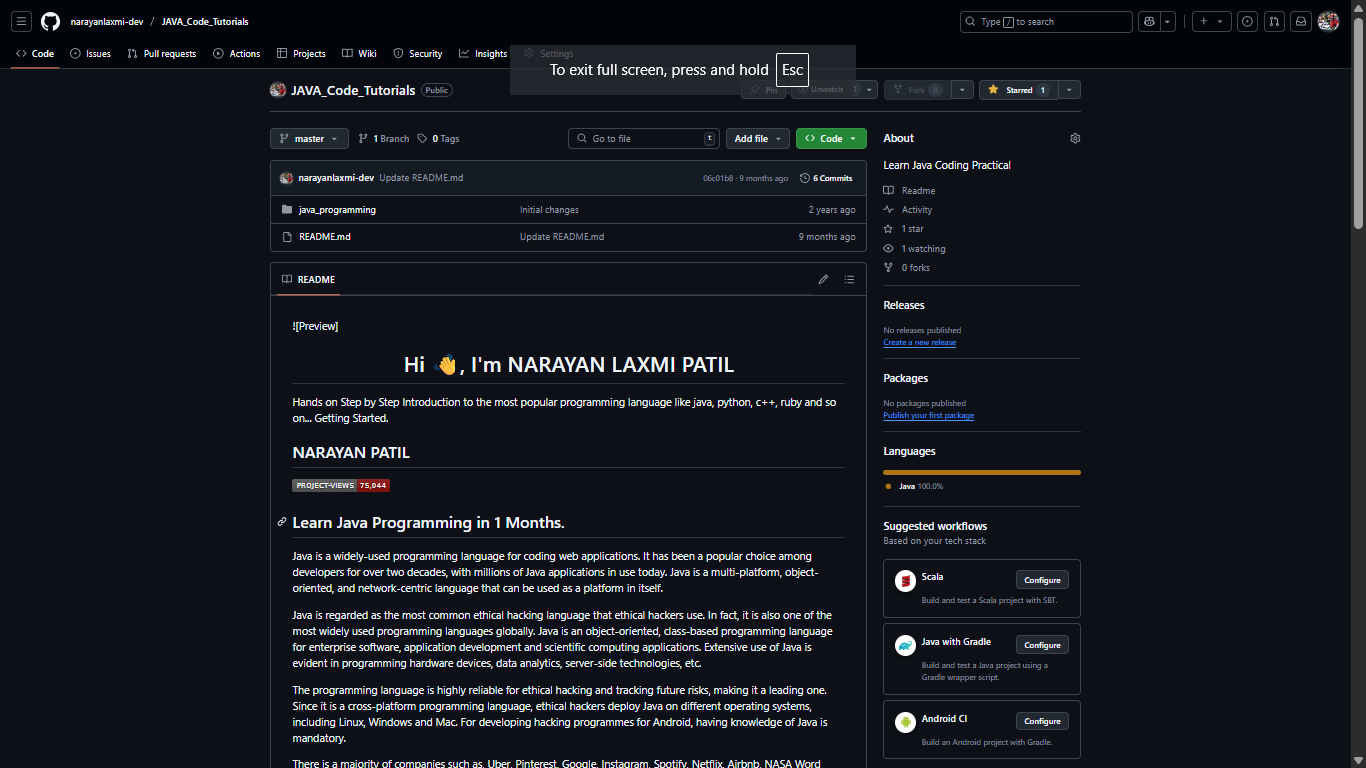Expand the green Code dropdown button
1366x768 pixels.
[x=831, y=139]
